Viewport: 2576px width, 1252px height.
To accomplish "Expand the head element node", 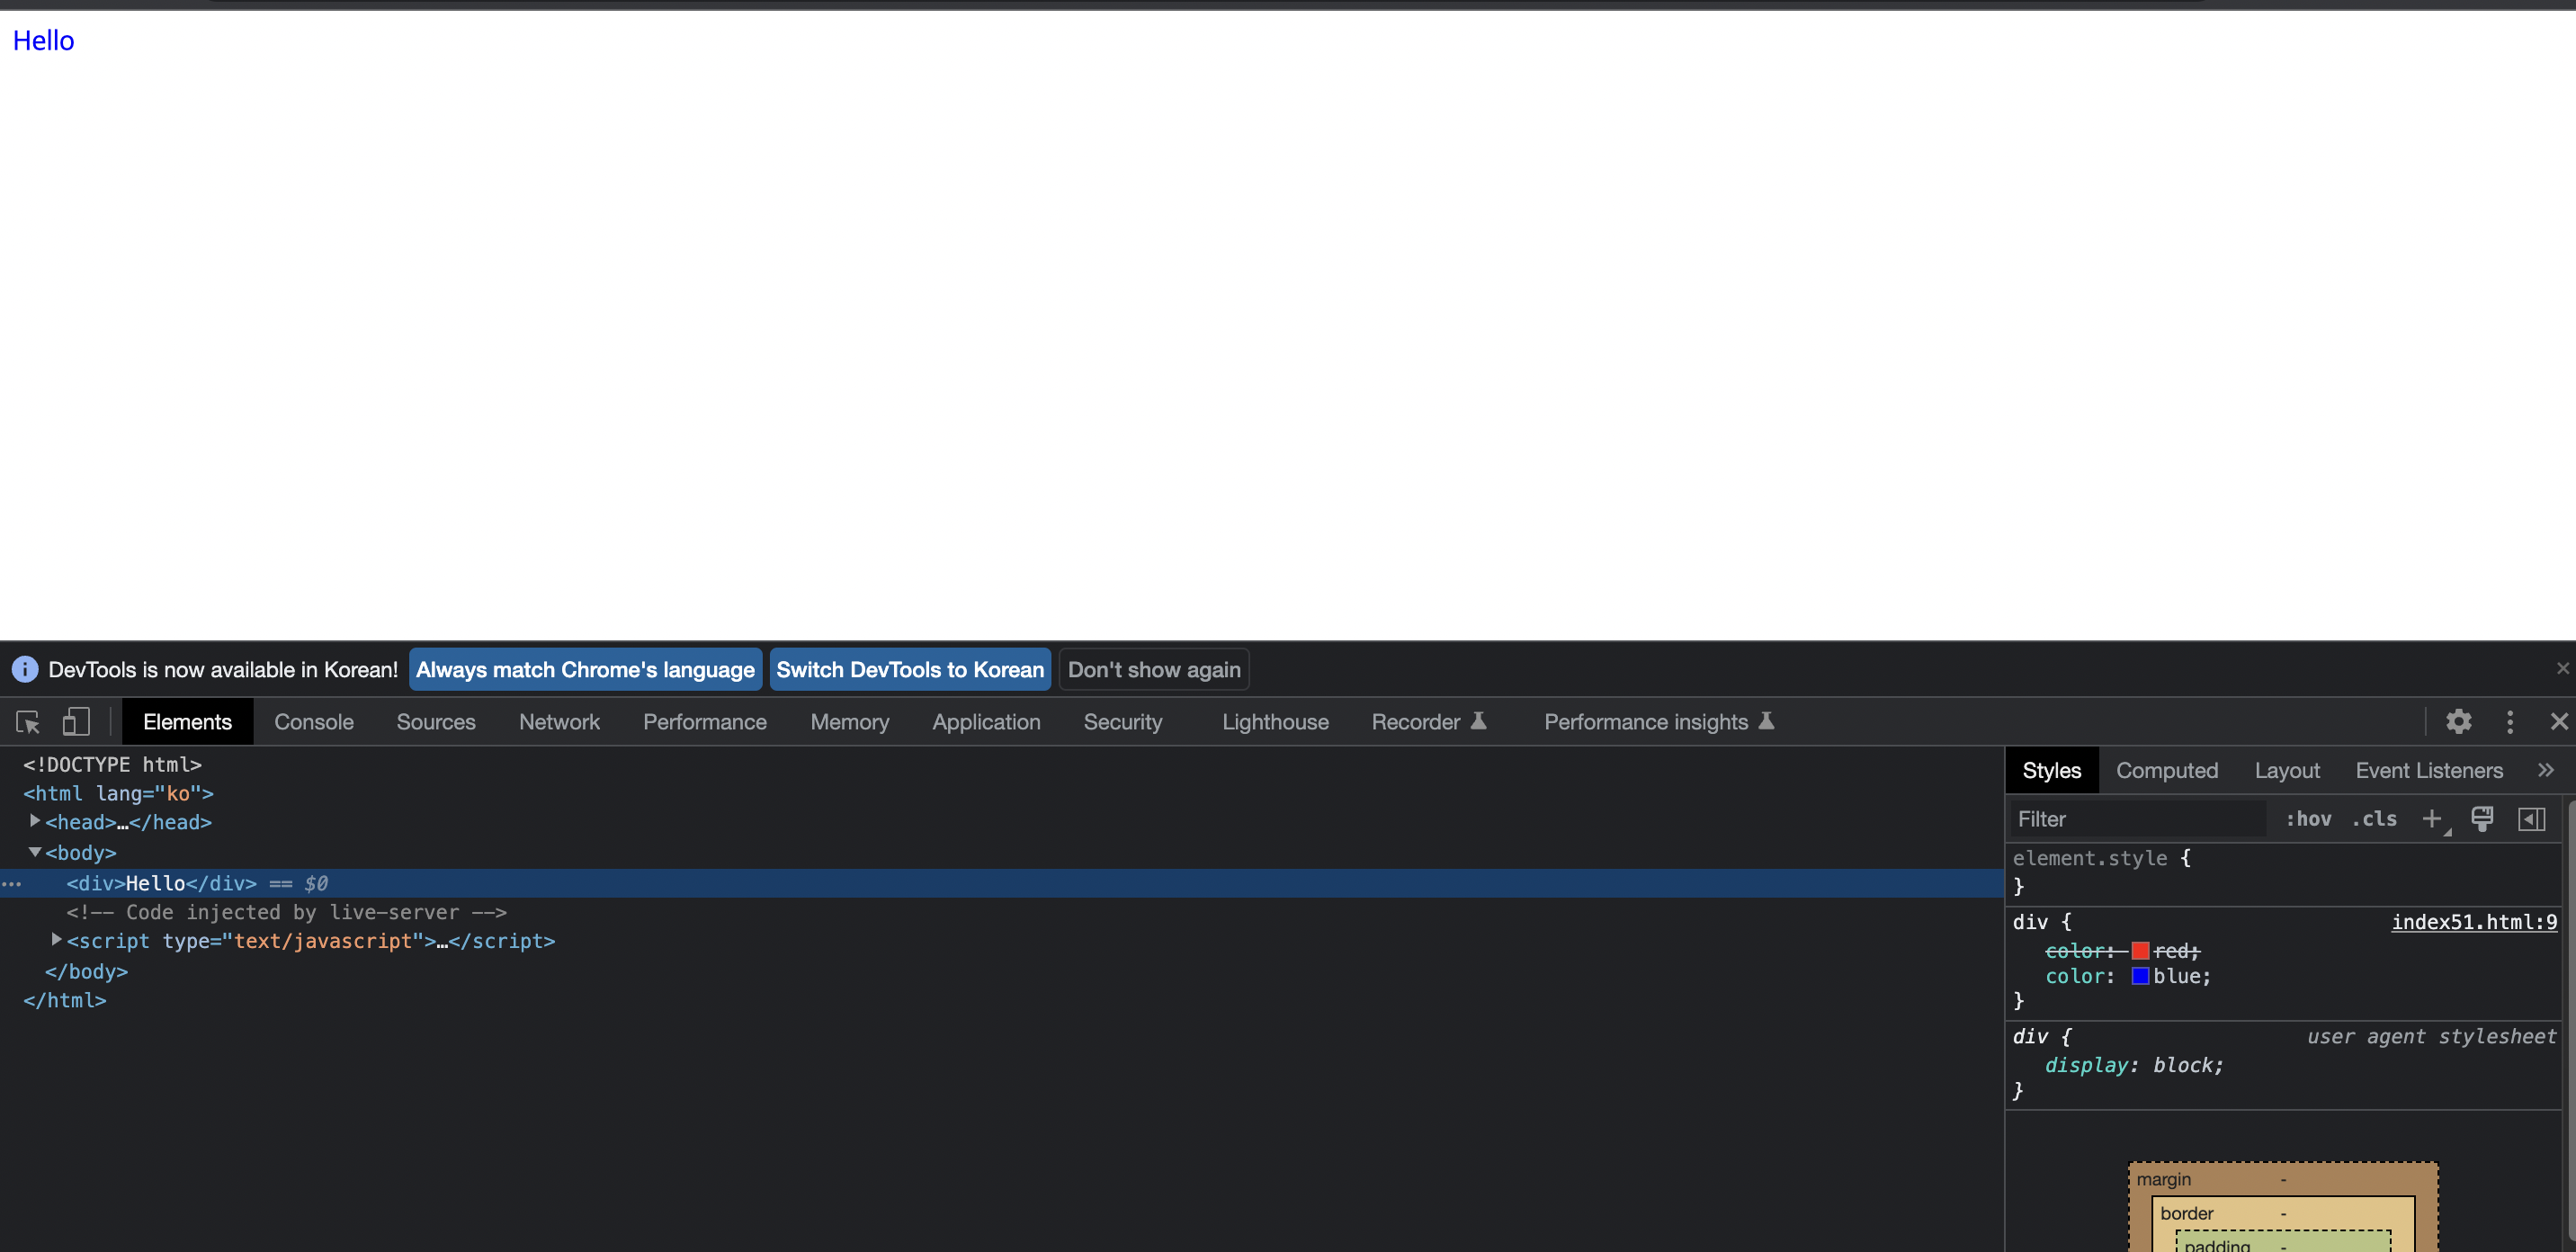I will point(35,821).
